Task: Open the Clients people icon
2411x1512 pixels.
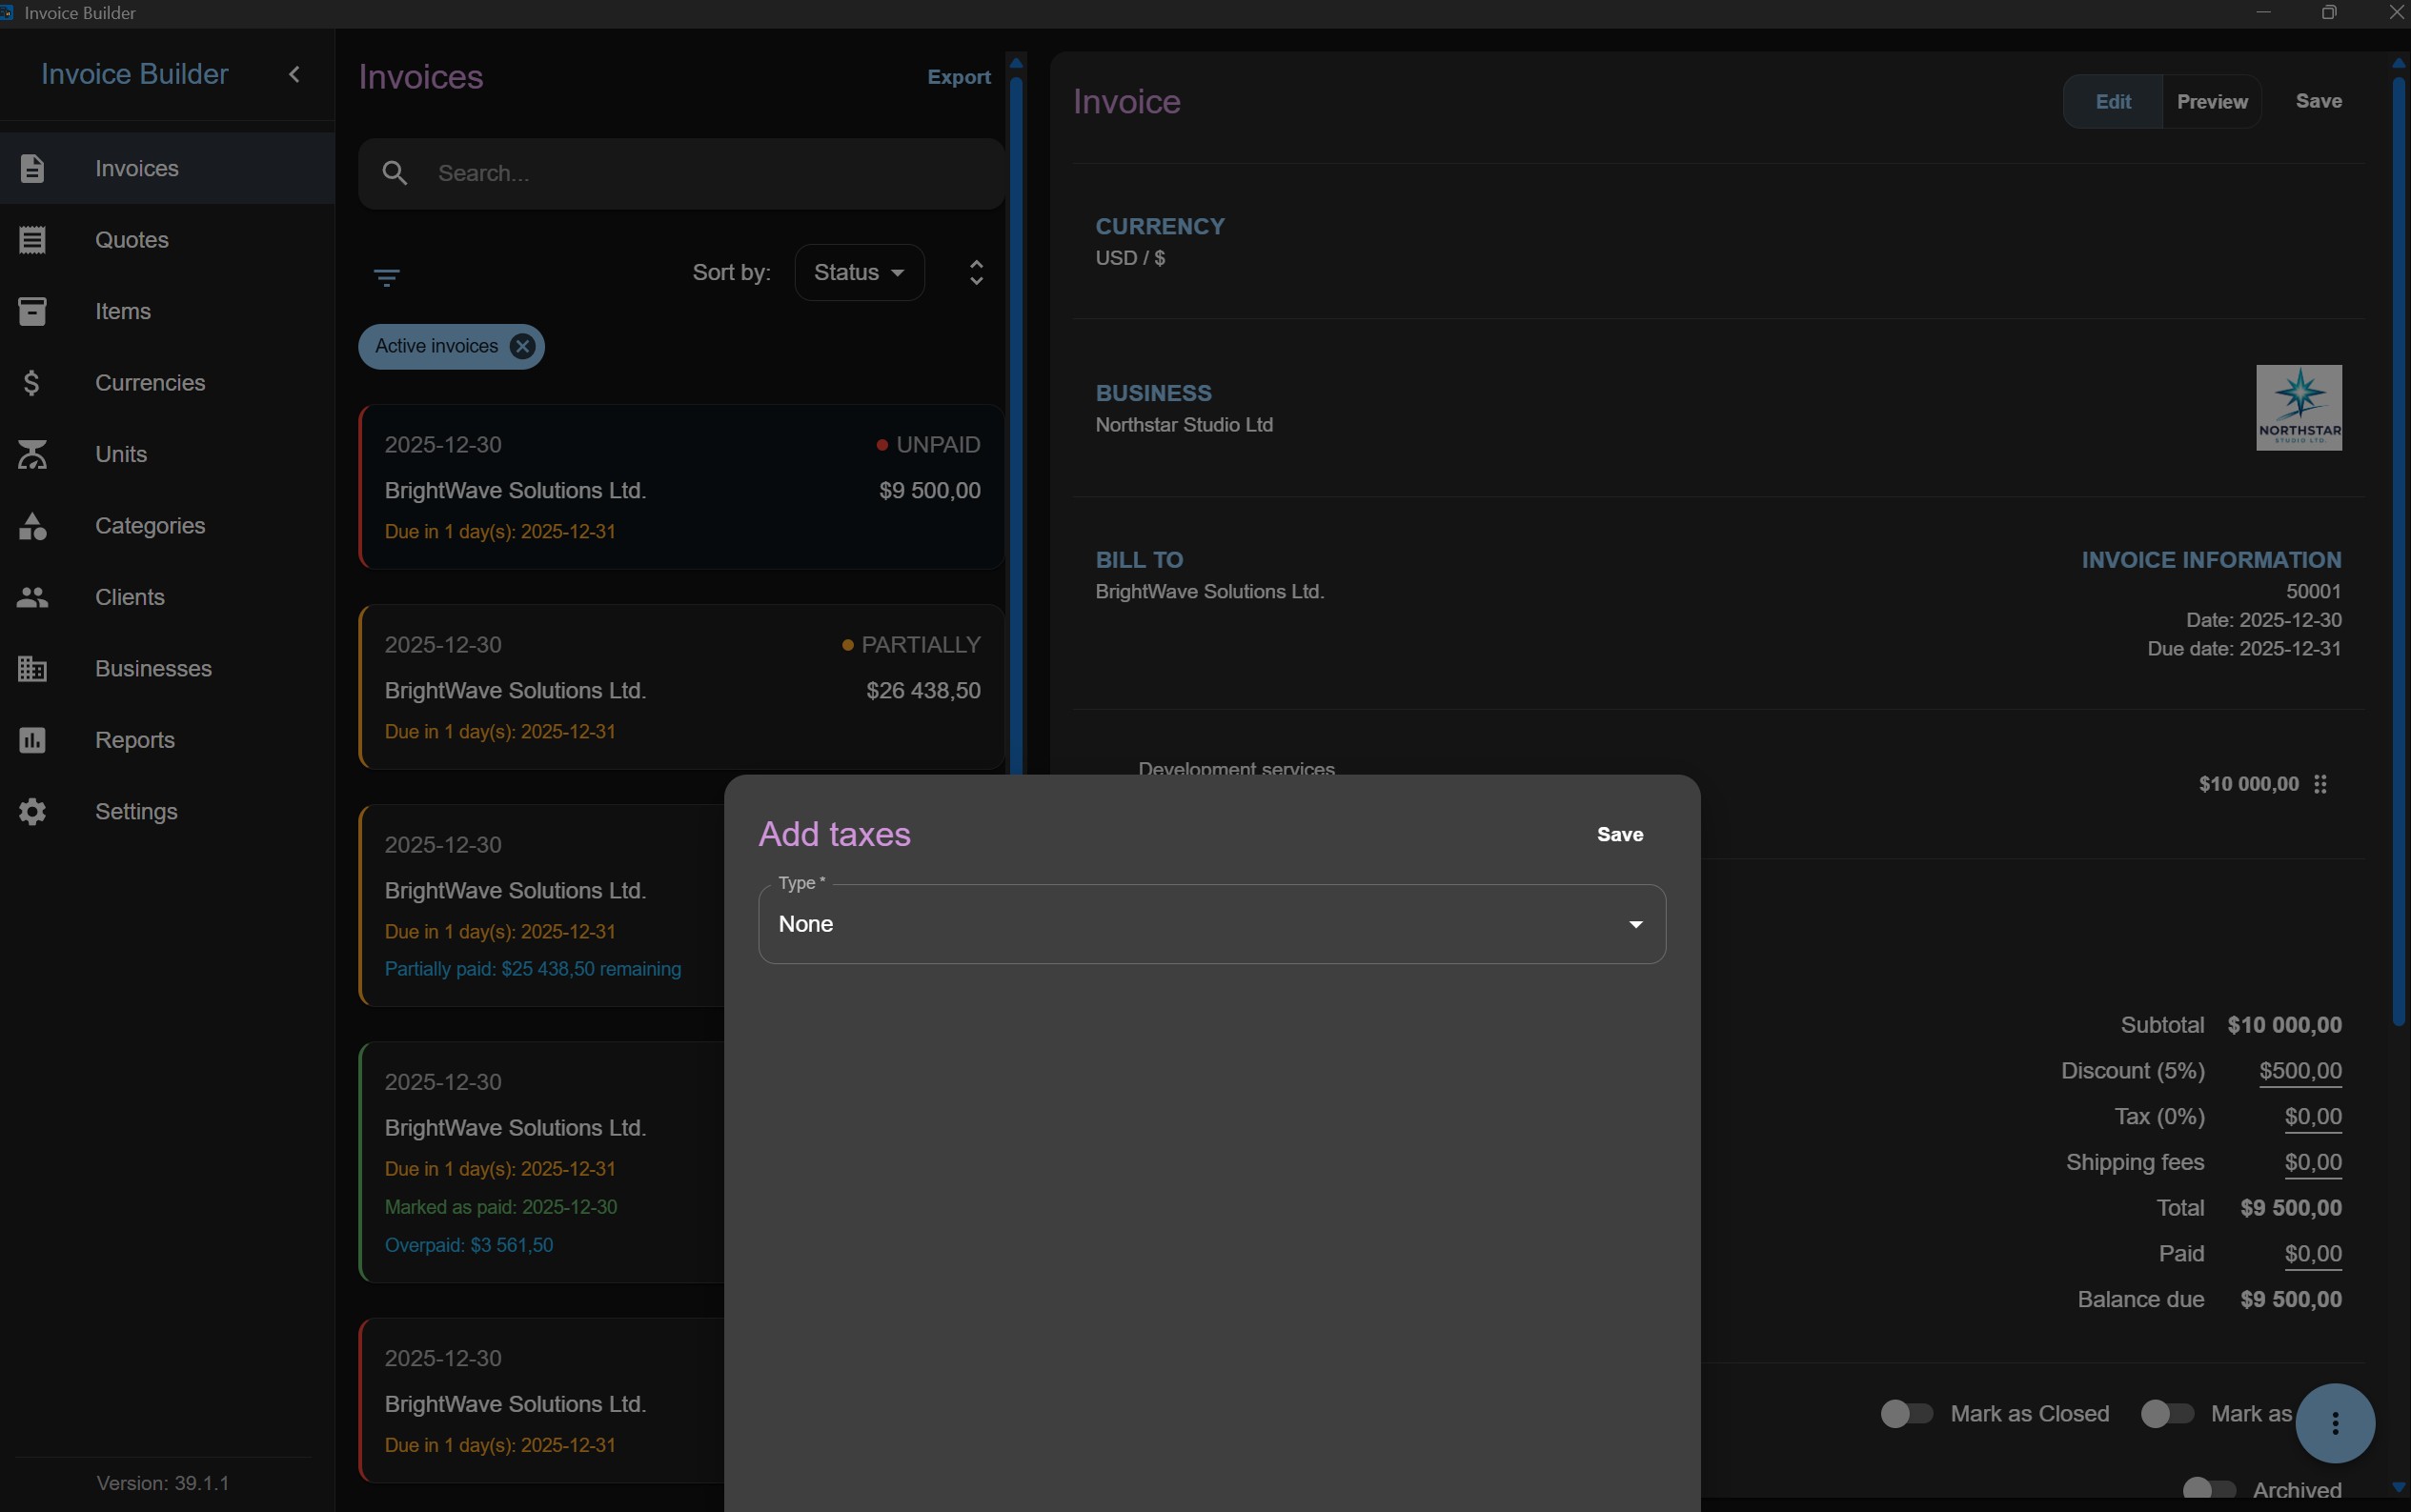Action: click(x=32, y=597)
